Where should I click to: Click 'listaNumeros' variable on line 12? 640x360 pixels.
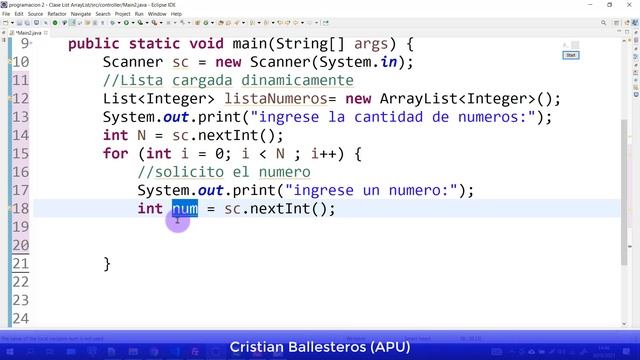276,99
